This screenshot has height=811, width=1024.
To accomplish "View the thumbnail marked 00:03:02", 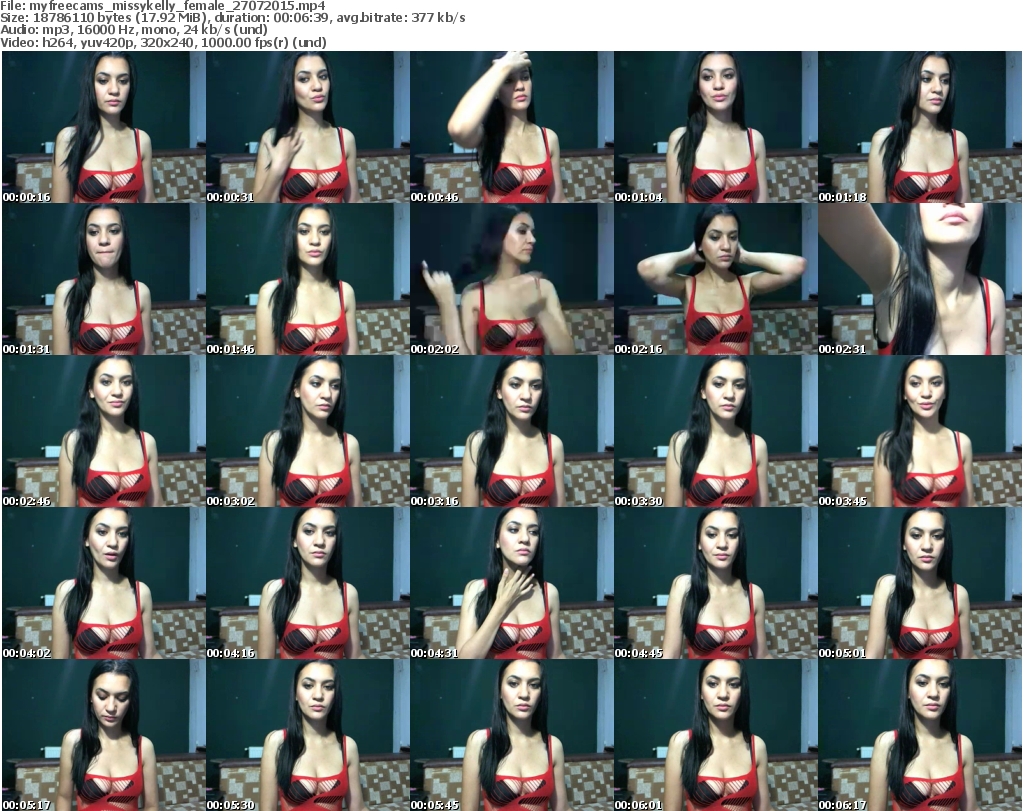I will point(308,432).
